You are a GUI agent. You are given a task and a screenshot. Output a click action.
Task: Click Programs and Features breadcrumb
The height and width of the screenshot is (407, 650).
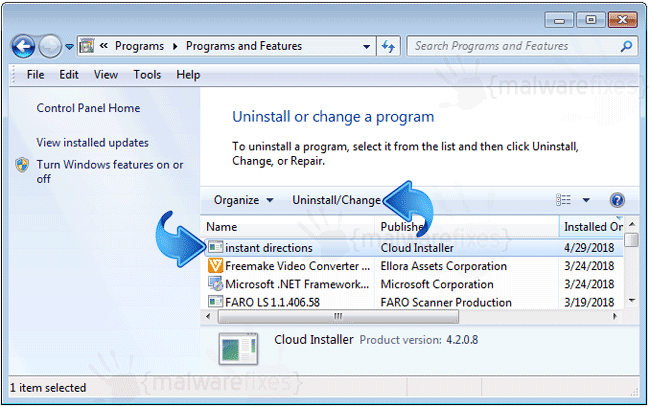coord(244,46)
